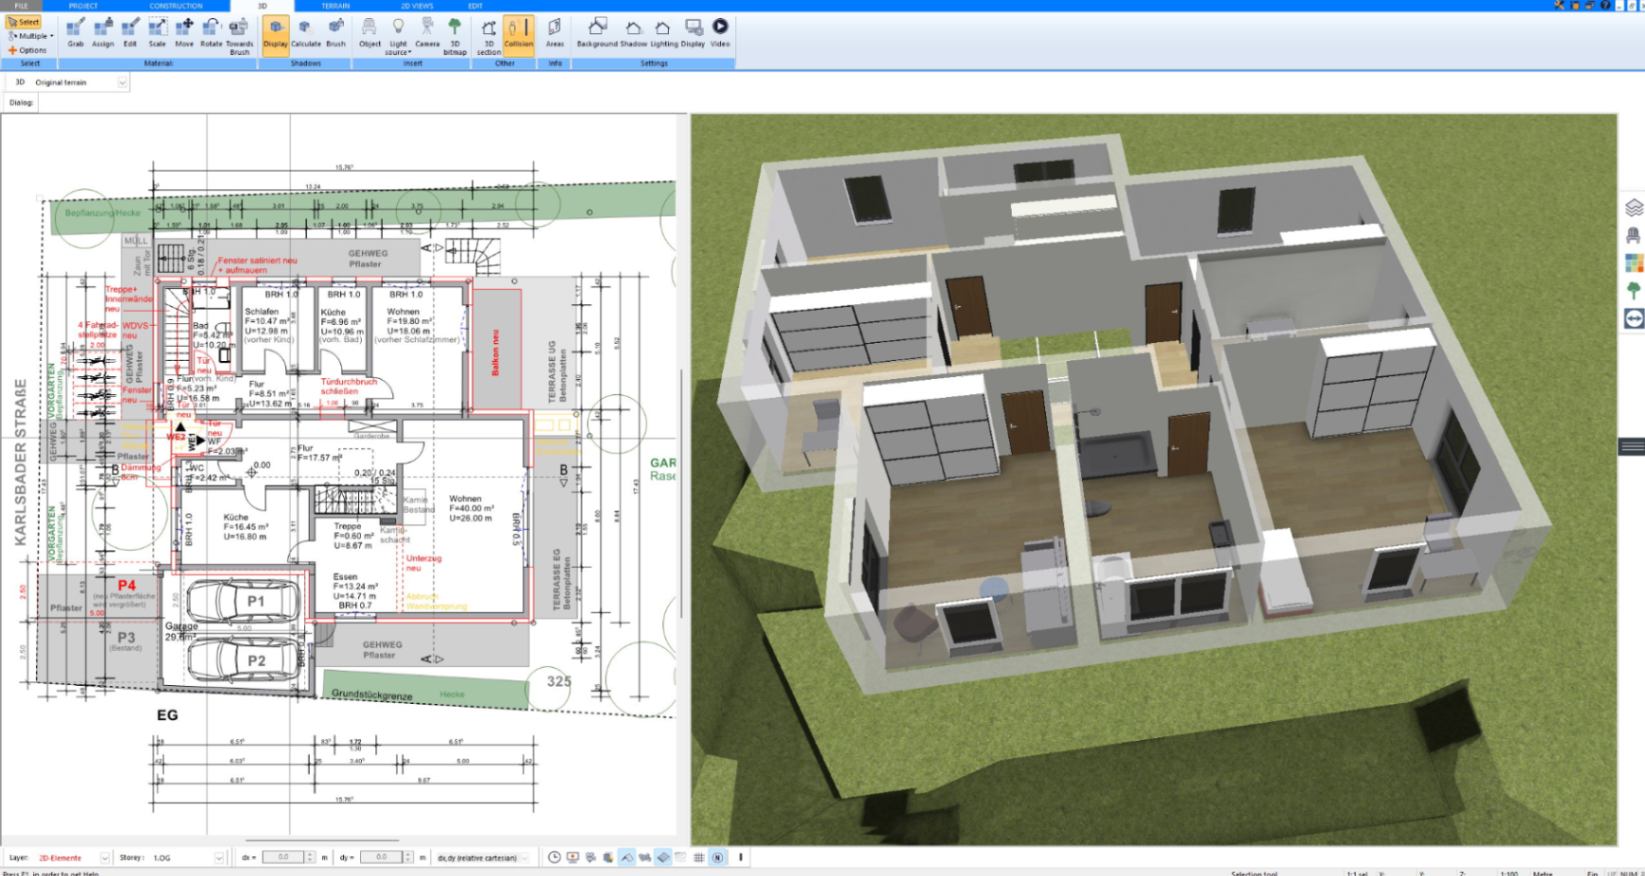Pick the Move material tool

click(x=184, y=33)
